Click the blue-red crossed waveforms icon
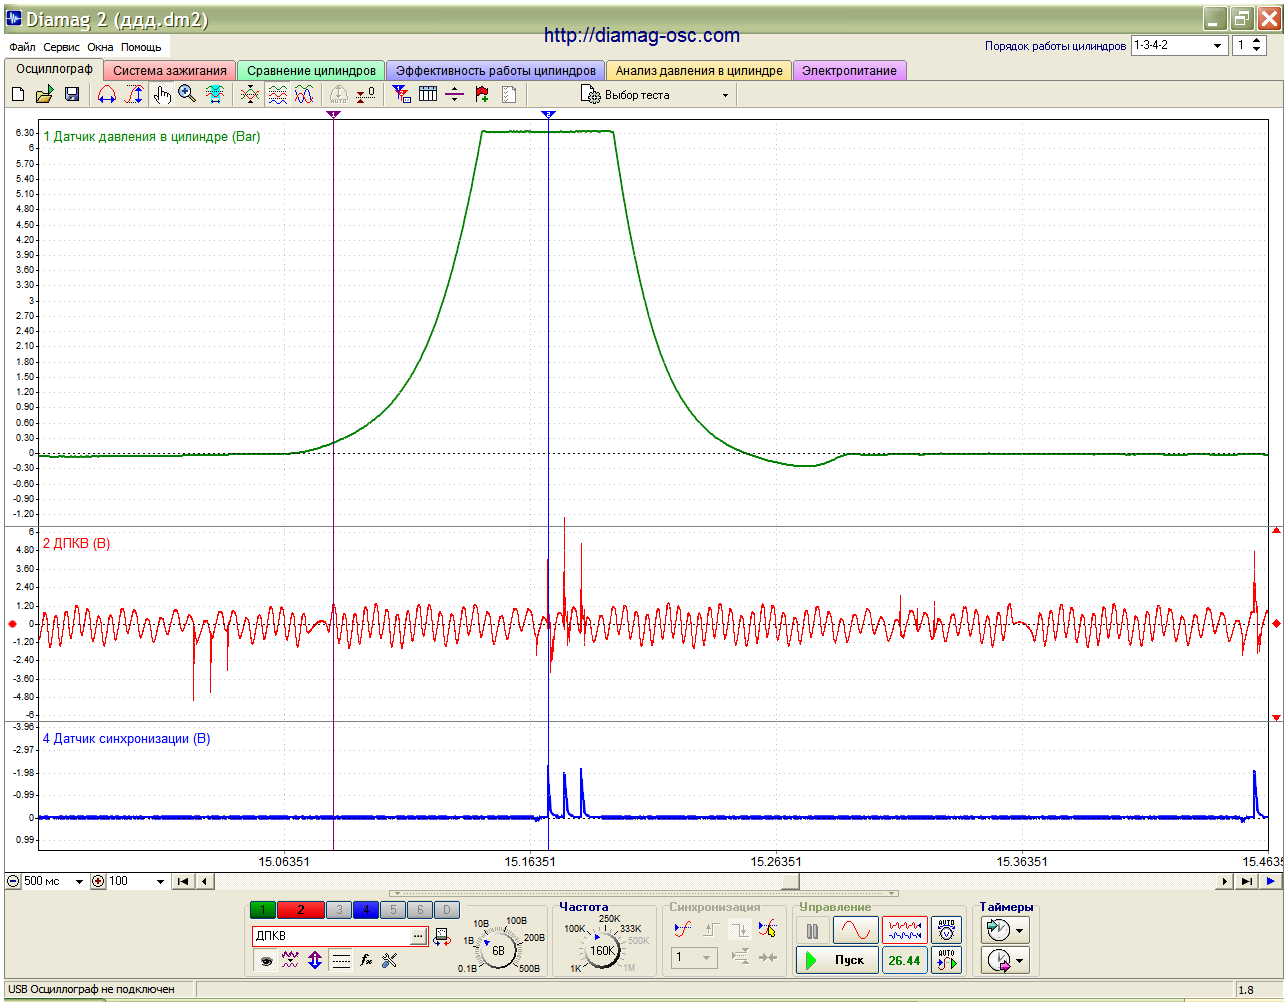This screenshot has height=1002, width=1288. (304, 94)
